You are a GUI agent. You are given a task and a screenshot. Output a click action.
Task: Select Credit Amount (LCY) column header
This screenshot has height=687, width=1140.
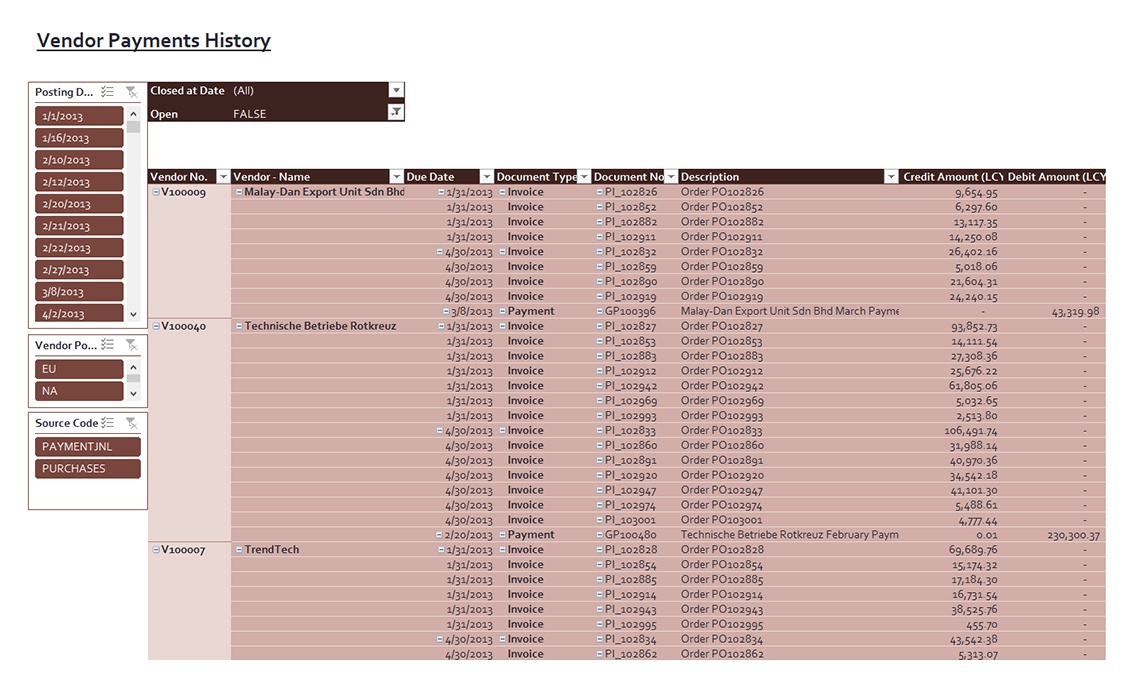(x=952, y=177)
